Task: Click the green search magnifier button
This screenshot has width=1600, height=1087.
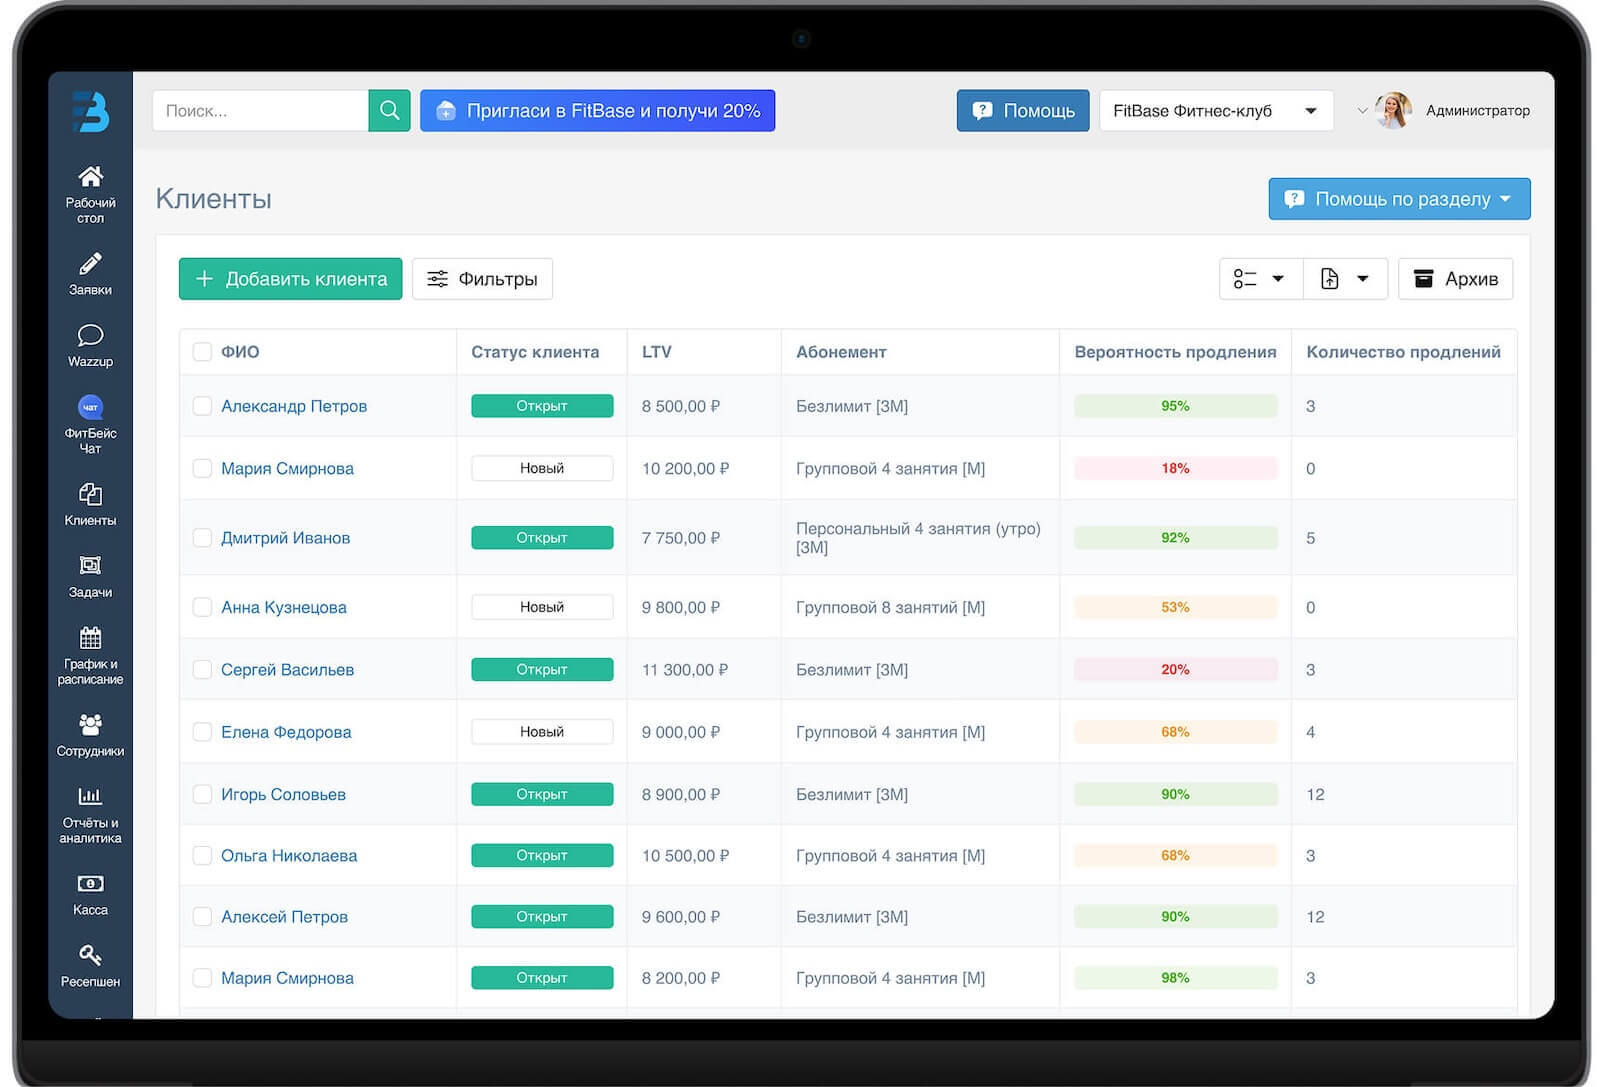Action: 389,111
